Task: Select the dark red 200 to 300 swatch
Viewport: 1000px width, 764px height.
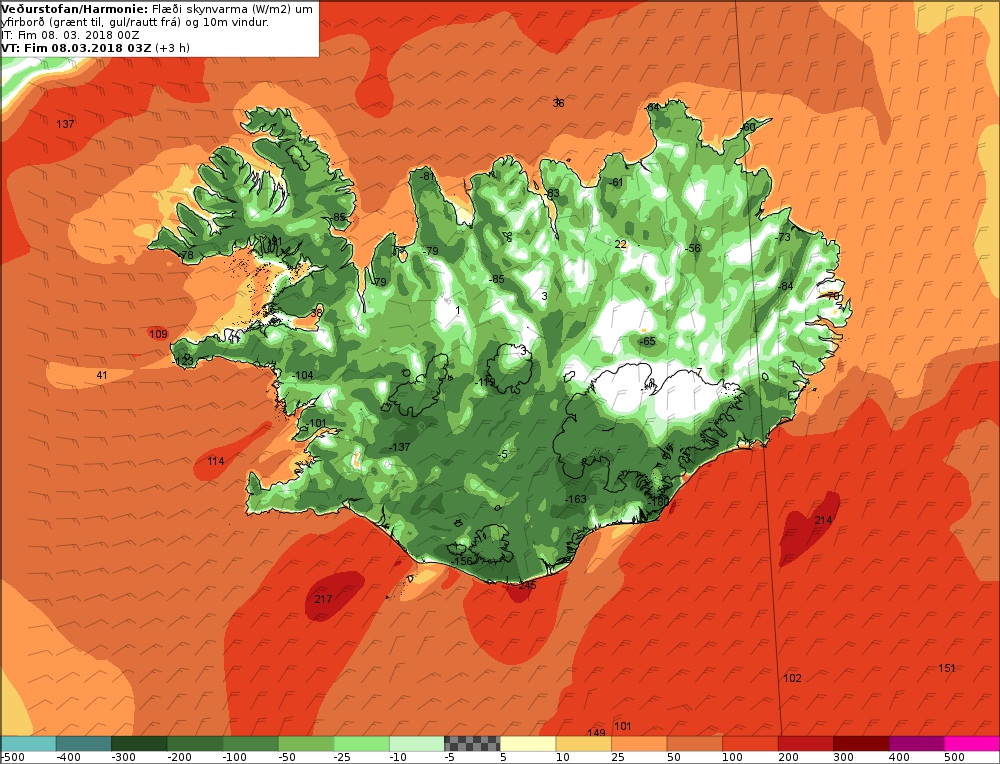Action: click(x=805, y=744)
